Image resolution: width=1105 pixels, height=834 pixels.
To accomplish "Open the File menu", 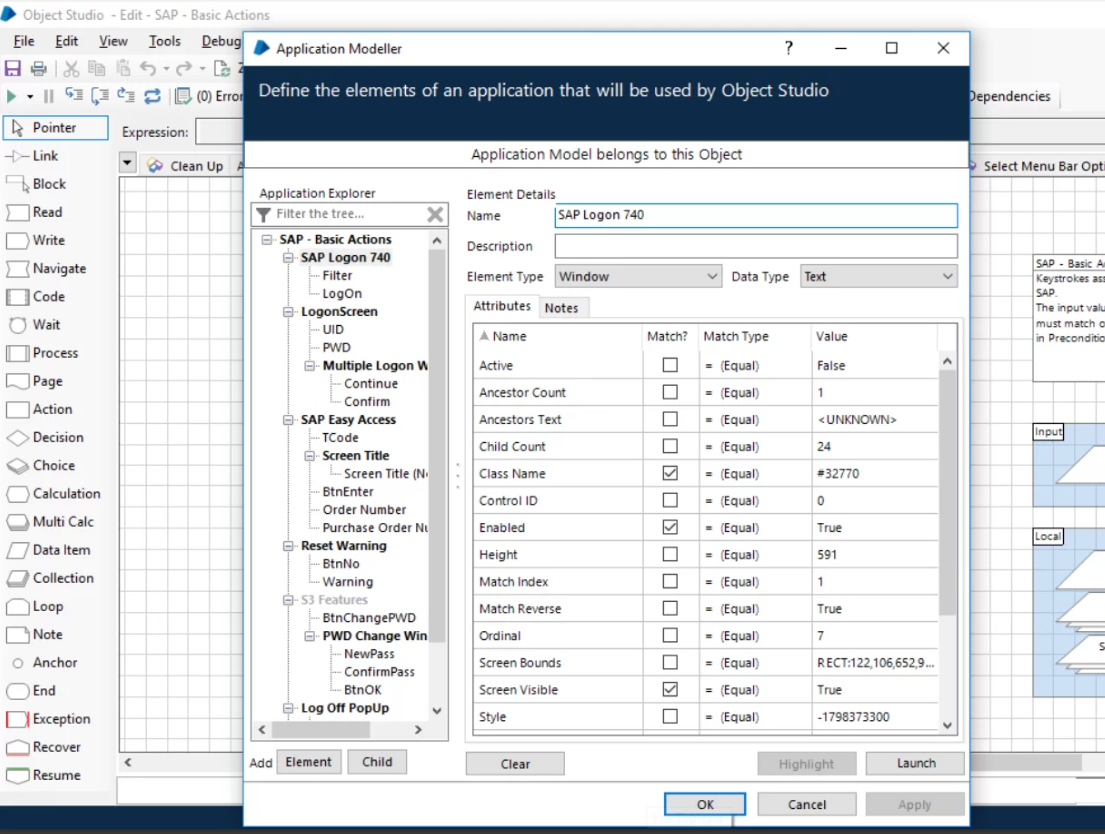I will pos(24,41).
